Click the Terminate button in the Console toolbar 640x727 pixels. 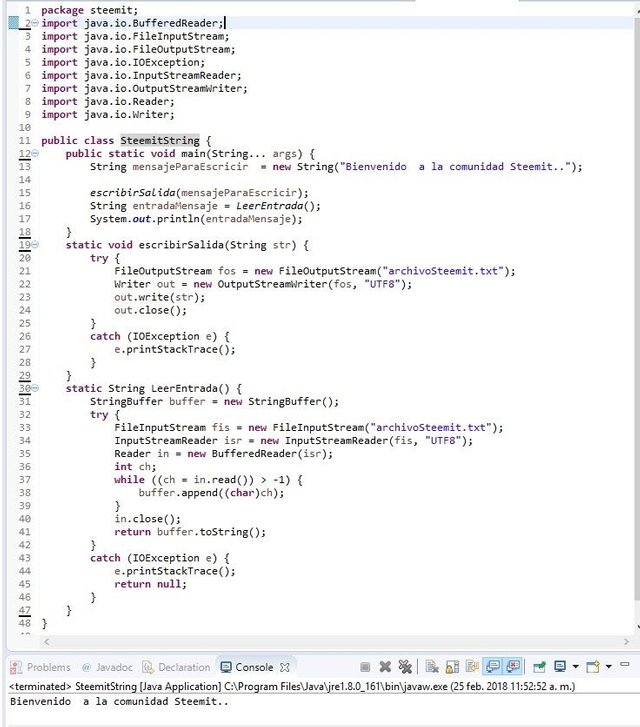coord(365,667)
